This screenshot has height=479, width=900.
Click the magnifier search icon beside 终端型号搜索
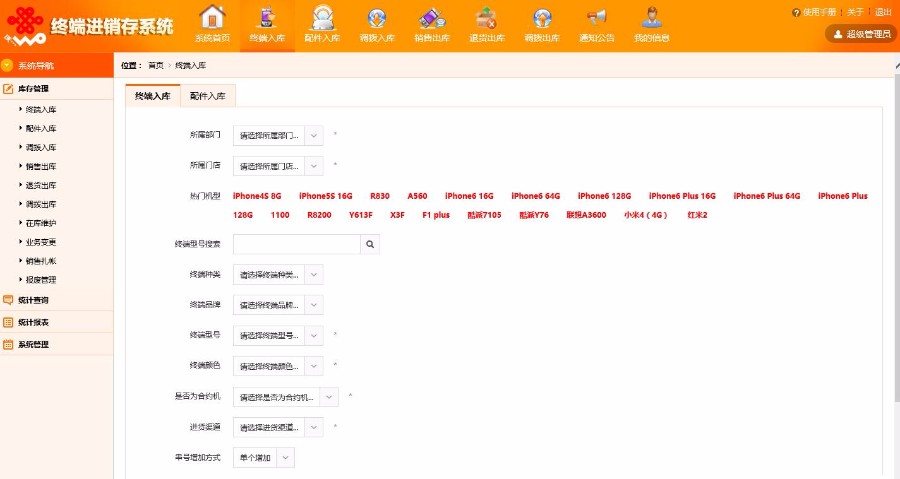coord(370,244)
